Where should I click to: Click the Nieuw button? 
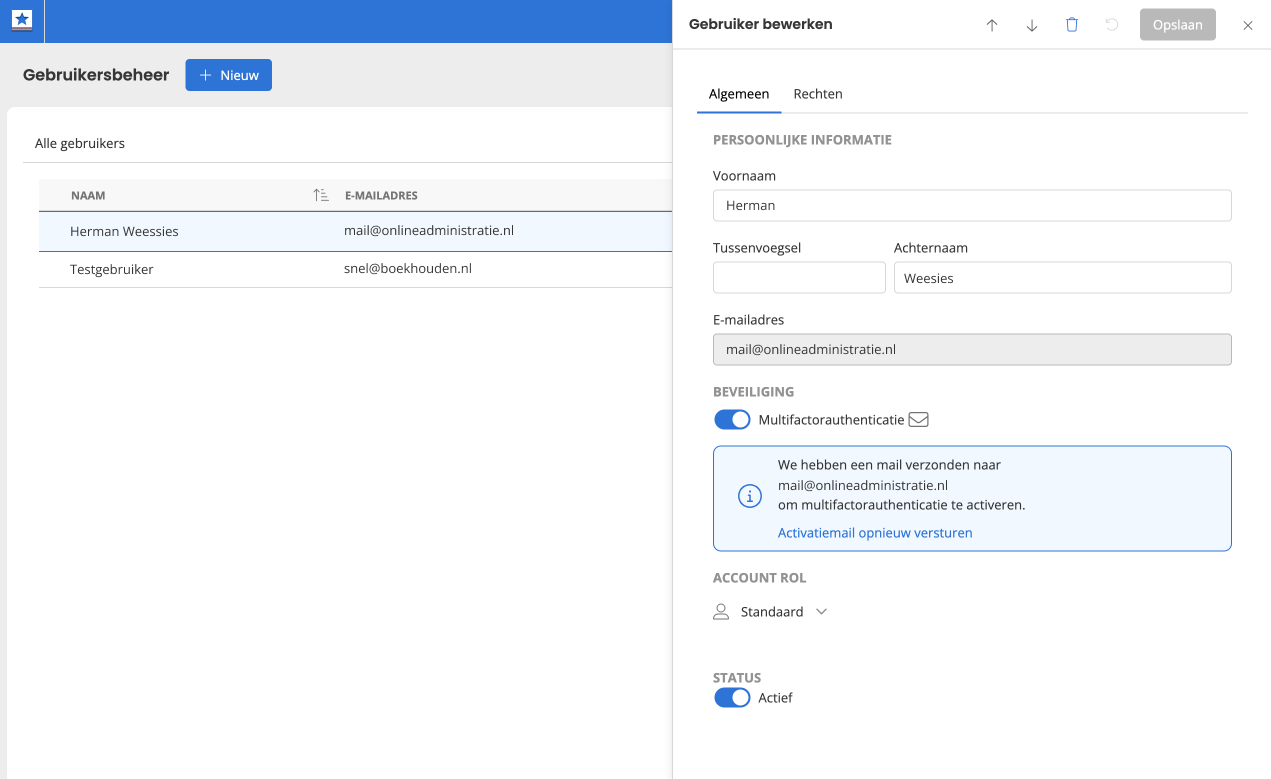tap(228, 75)
